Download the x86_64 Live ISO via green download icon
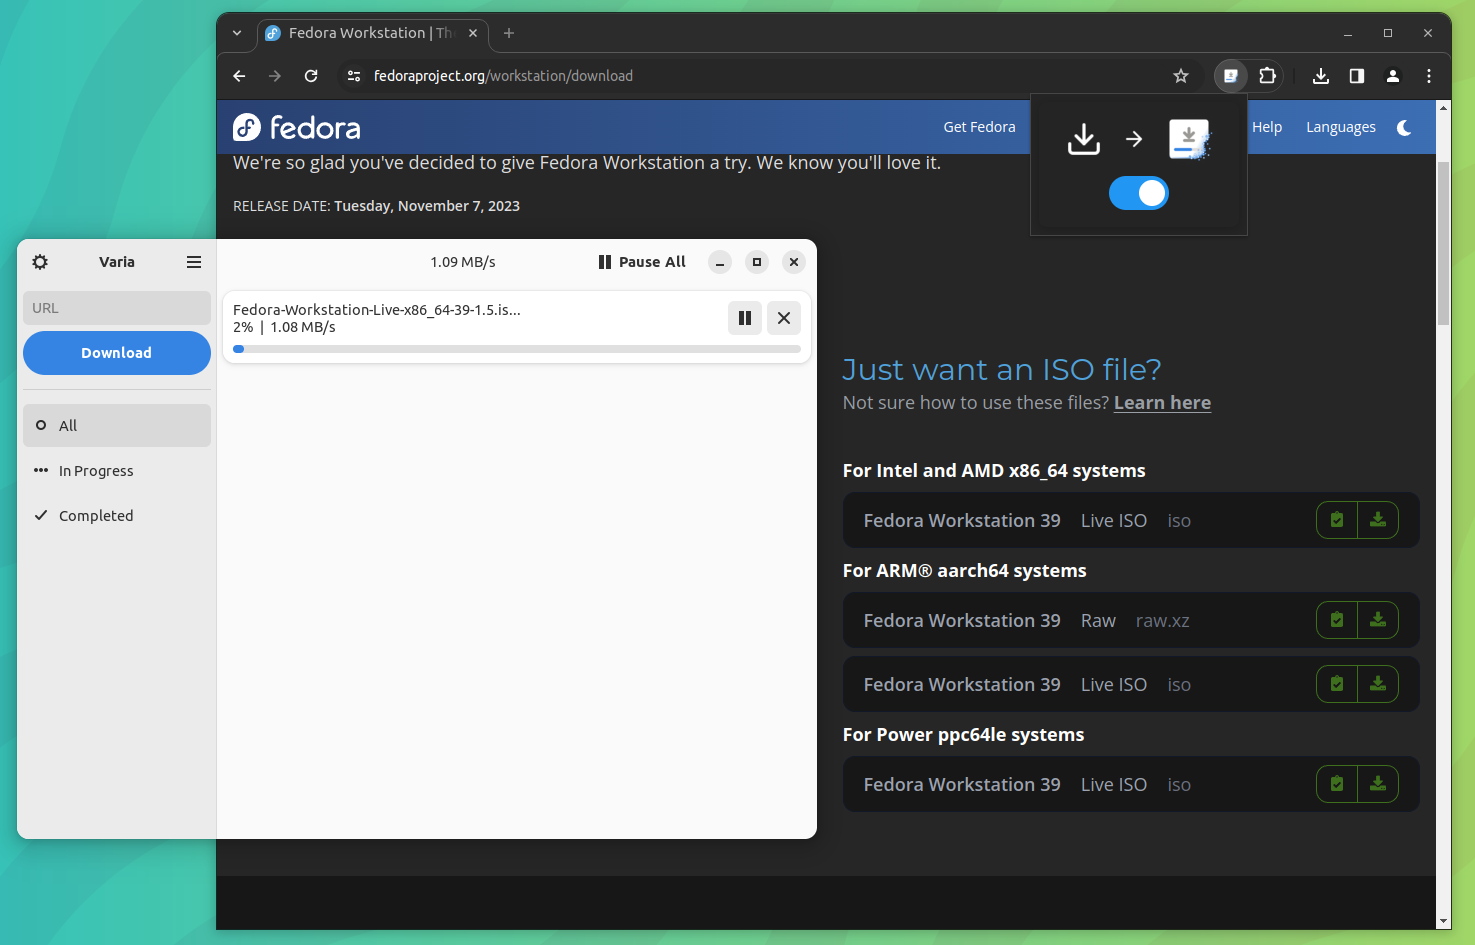Screen dimensions: 1475x945 coord(1378,519)
